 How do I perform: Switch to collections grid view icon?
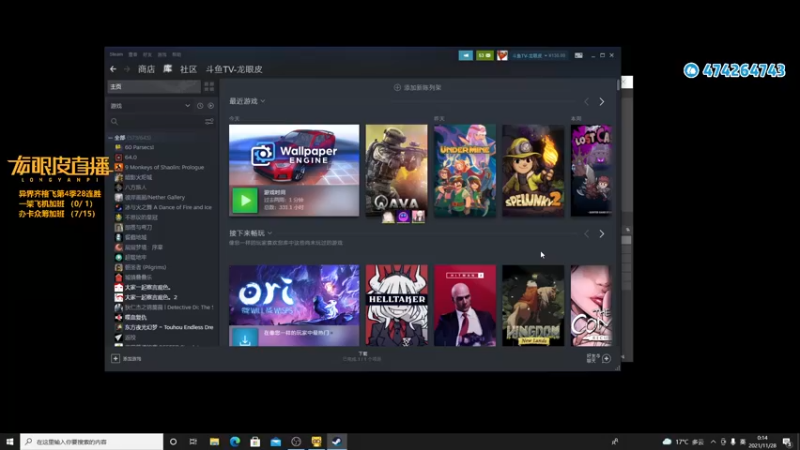coord(209,87)
